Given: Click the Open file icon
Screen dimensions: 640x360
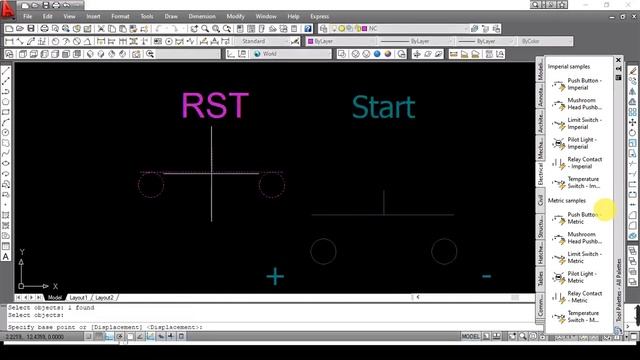Looking at the screenshot, I should tap(20, 29).
